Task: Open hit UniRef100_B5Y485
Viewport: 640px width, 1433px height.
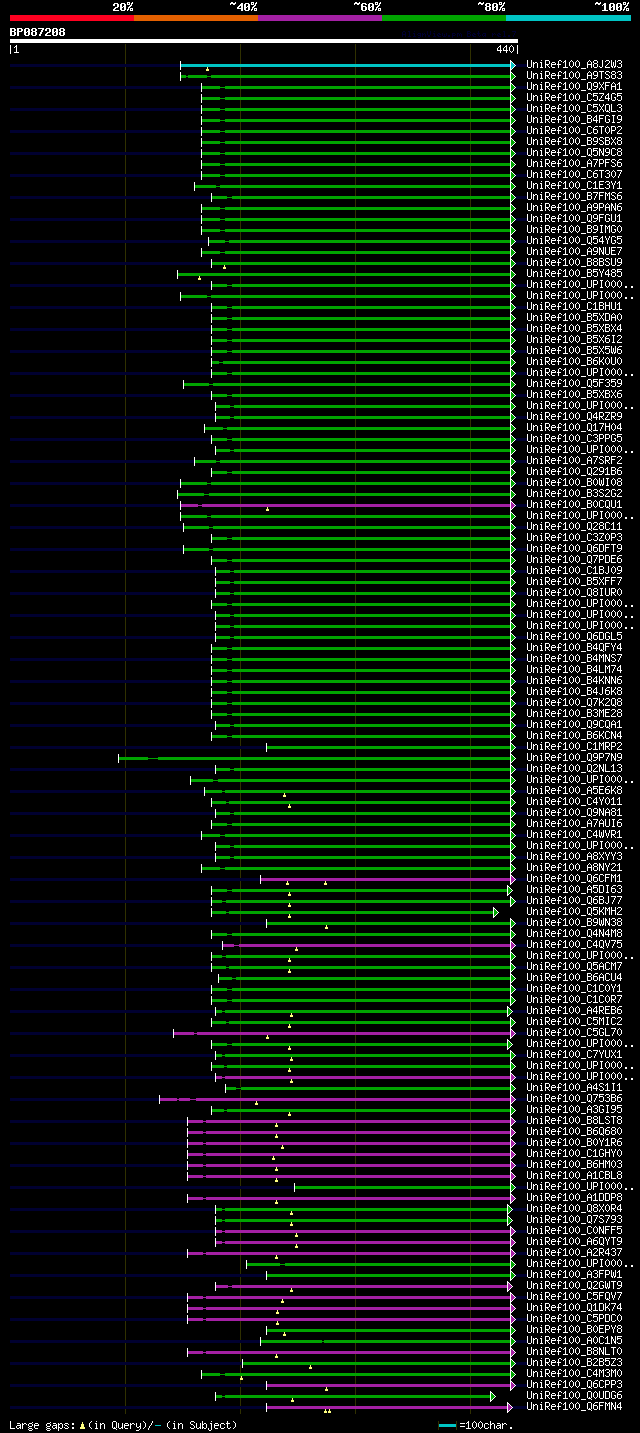Action: click(574, 274)
